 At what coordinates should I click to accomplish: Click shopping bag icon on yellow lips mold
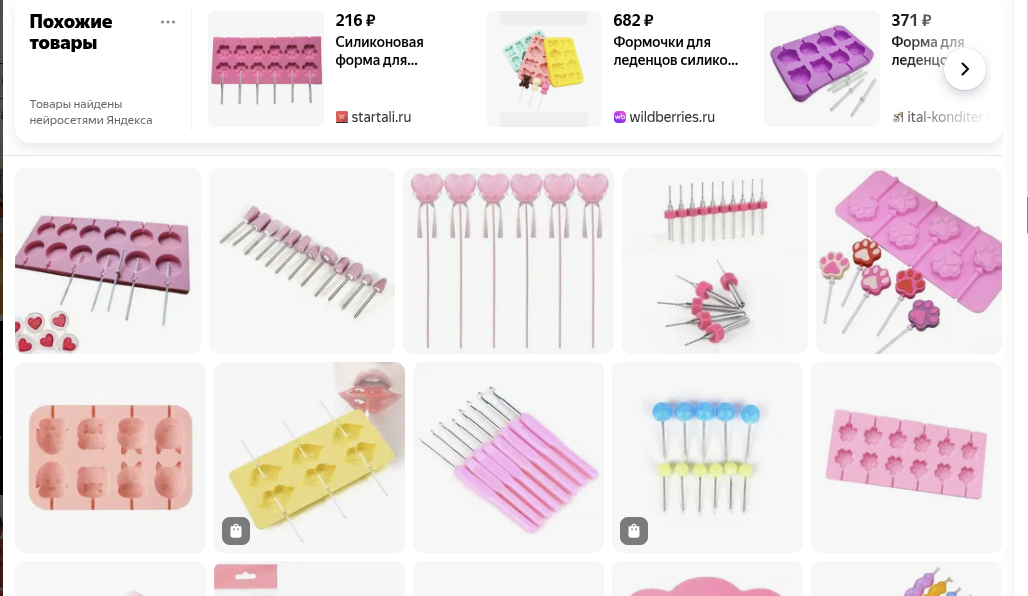236,530
